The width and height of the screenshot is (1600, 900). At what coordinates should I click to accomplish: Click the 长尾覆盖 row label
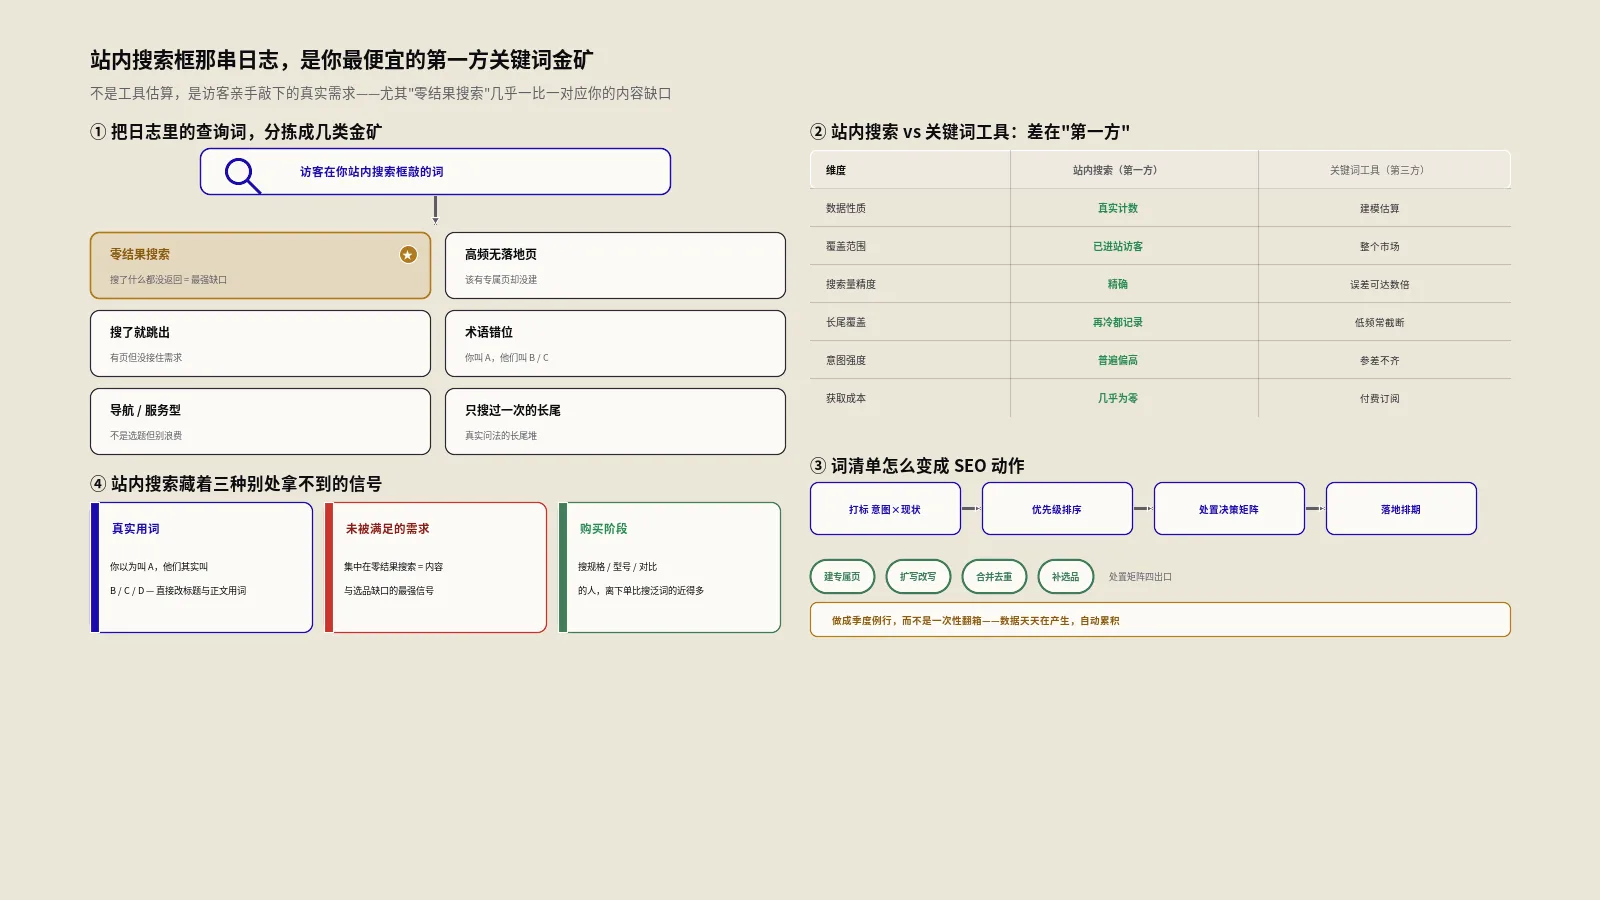tap(846, 322)
